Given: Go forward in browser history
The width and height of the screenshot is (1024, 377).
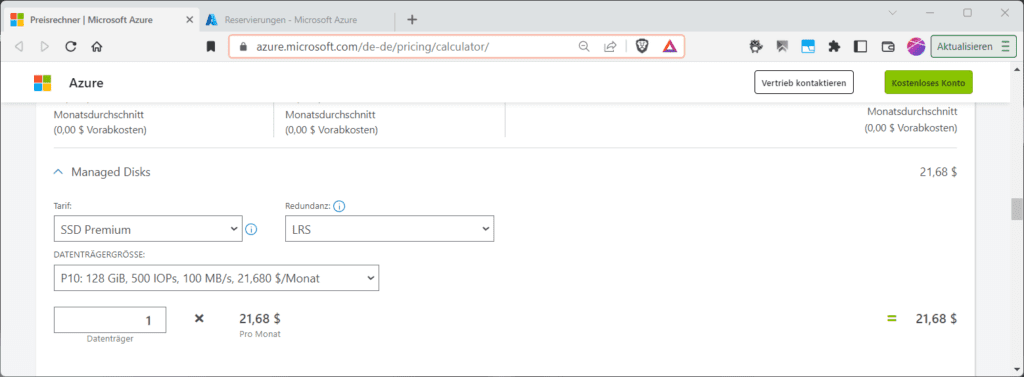Looking at the screenshot, I should 44,46.
